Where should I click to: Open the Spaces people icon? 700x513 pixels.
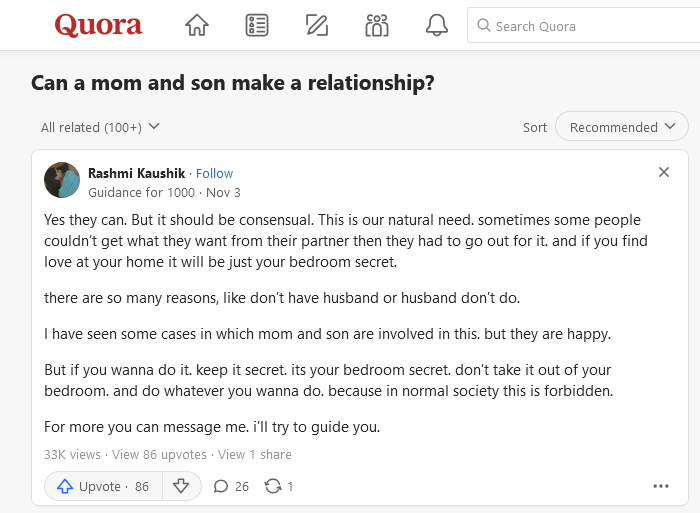pyautogui.click(x=377, y=26)
